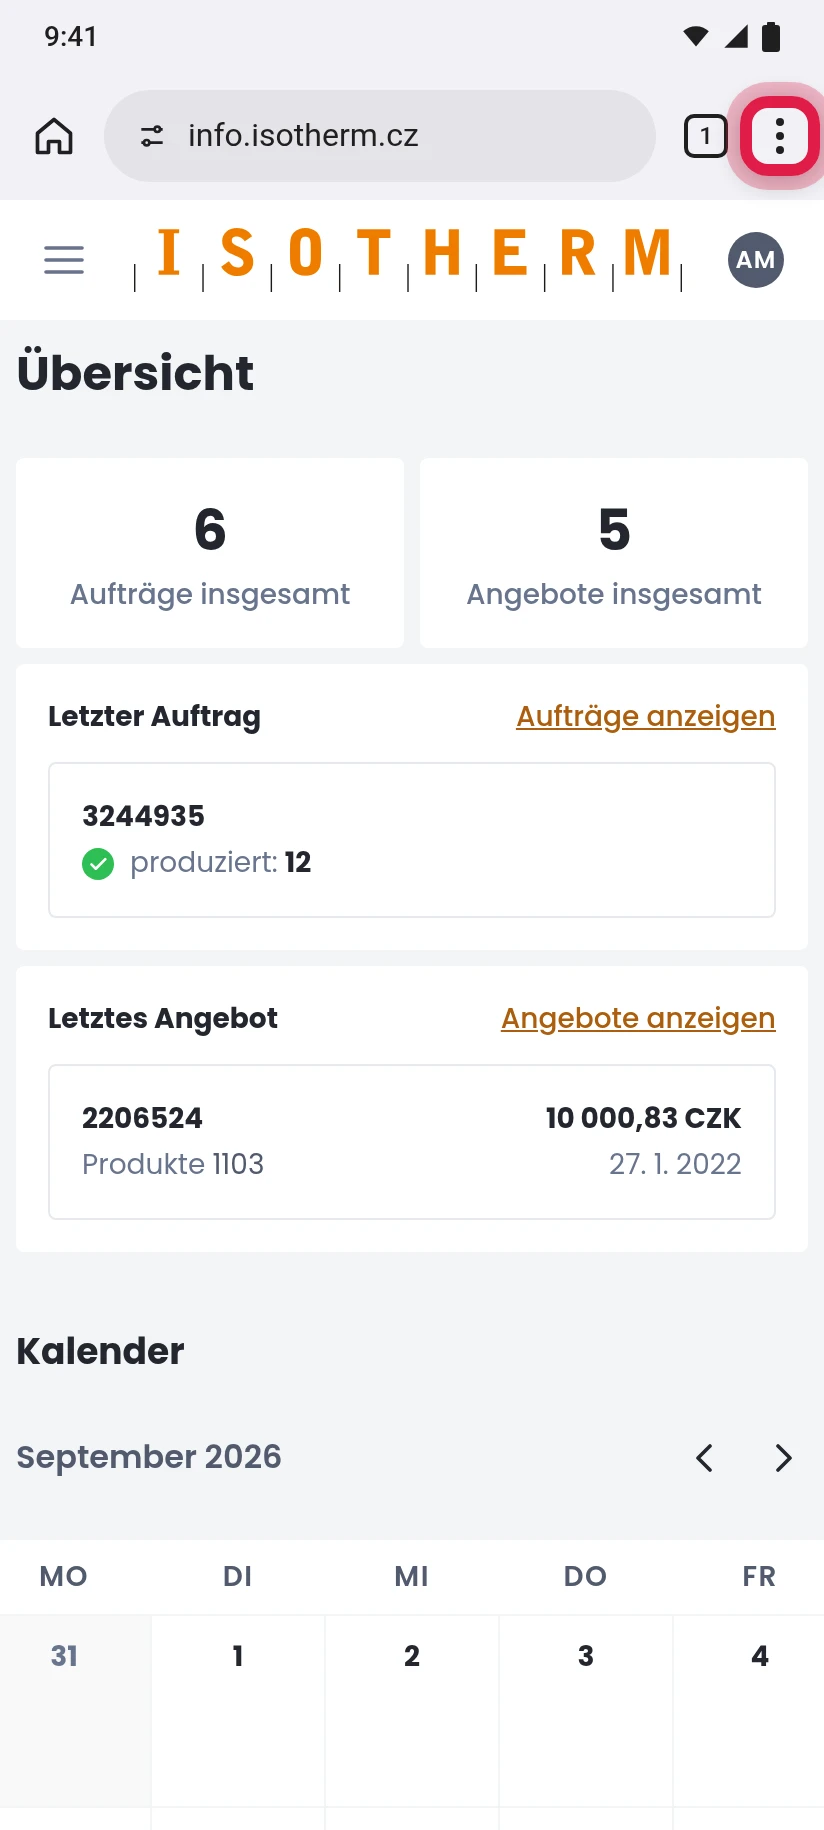Open the AM user avatar menu
Viewport: 824px width, 1830px height.
[x=756, y=260]
